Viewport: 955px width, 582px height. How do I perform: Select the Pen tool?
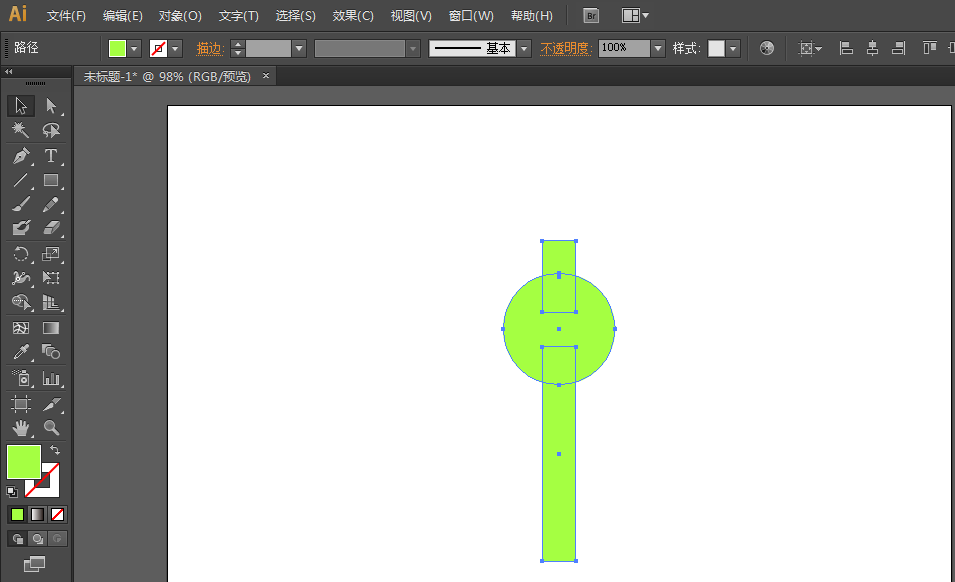[x=21, y=155]
